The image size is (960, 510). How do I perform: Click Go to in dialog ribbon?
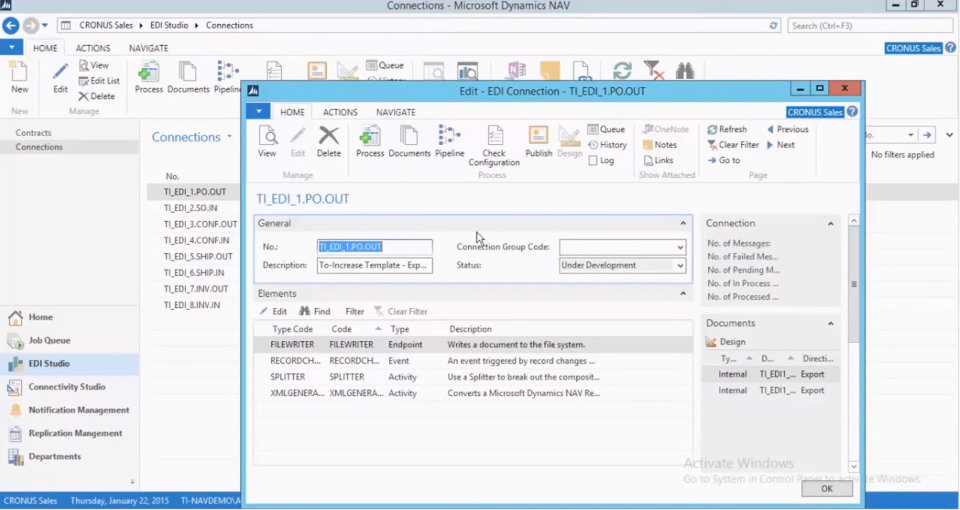(x=724, y=160)
